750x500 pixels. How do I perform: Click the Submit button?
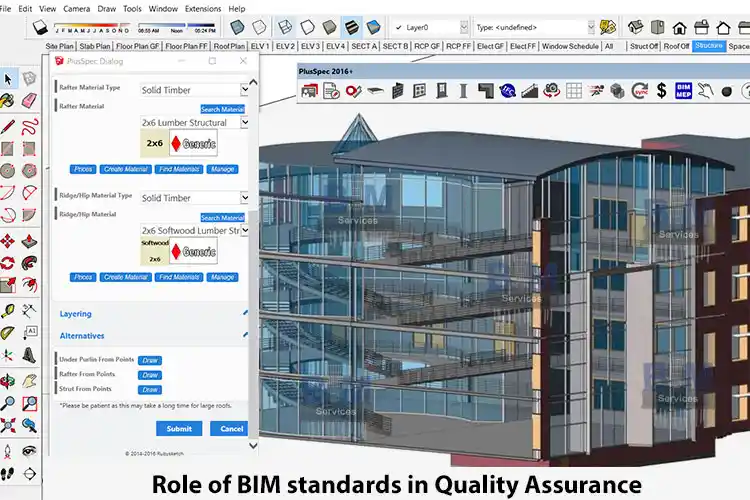tap(179, 429)
